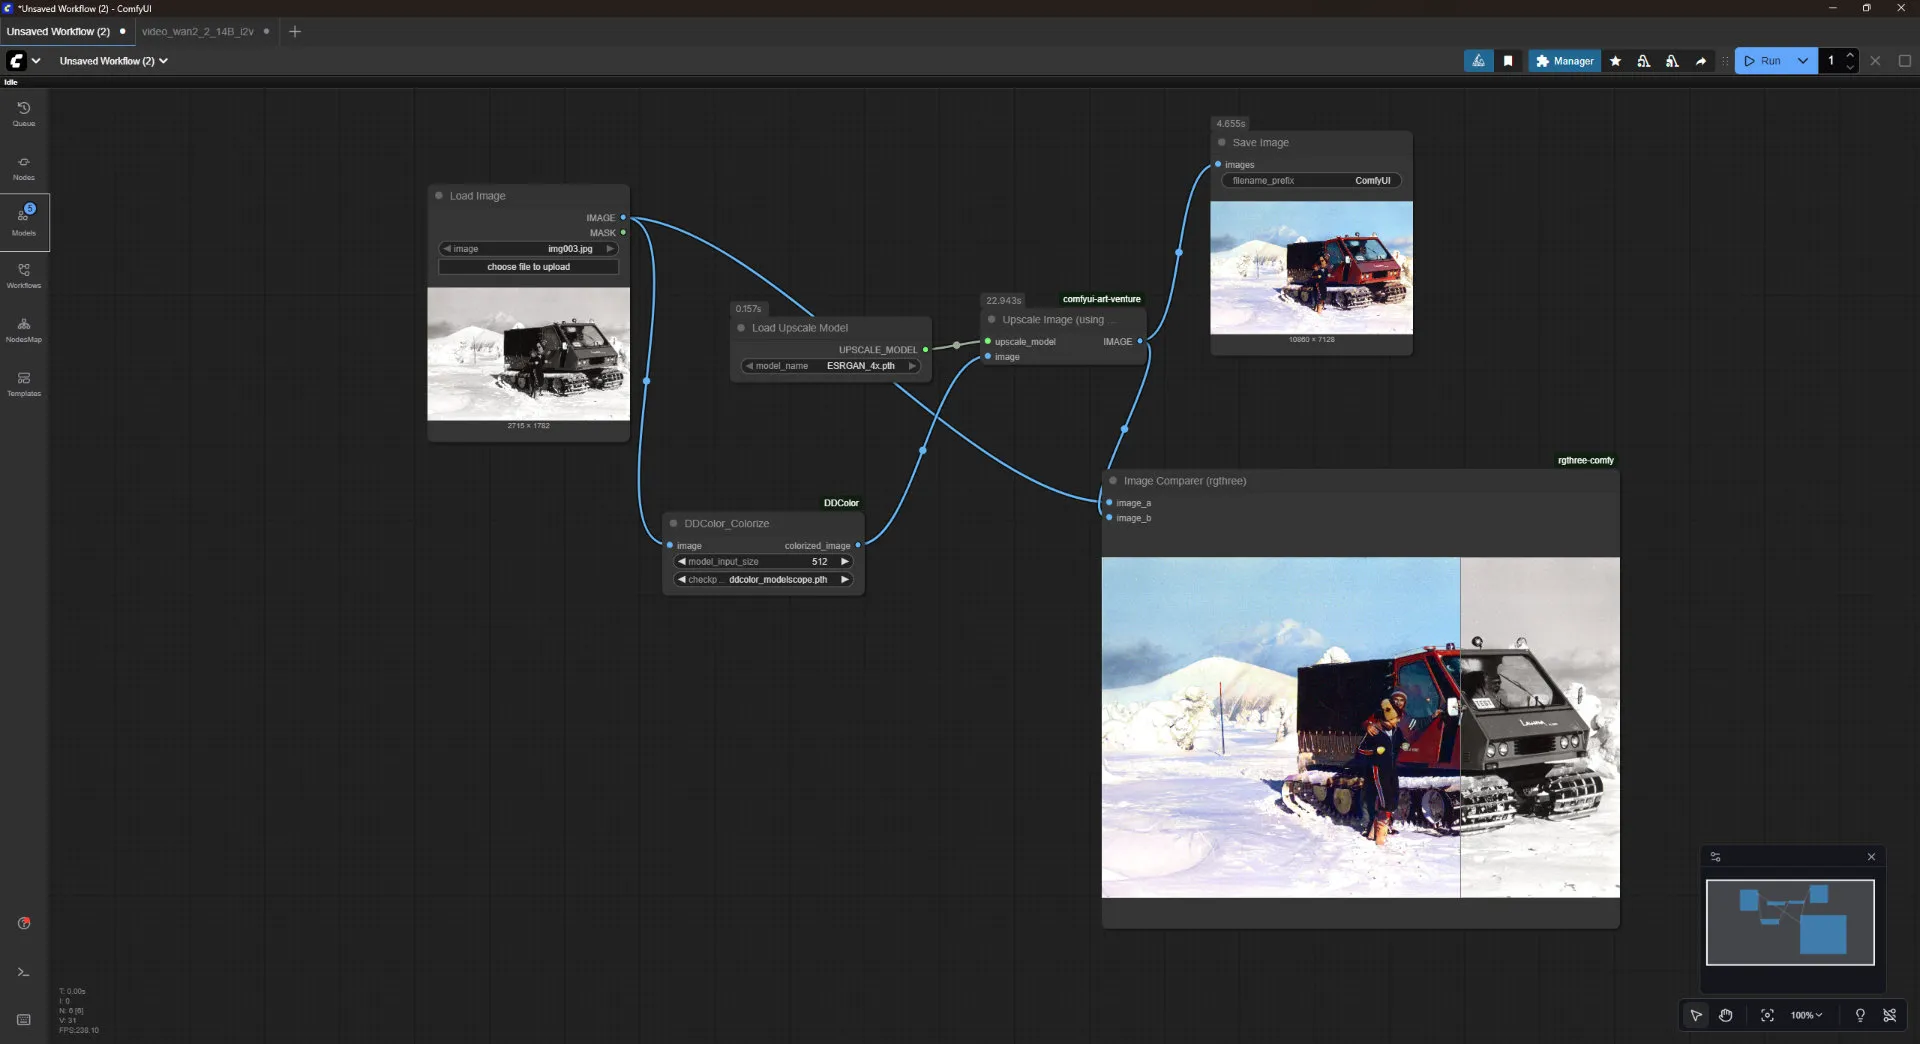Open the 100% zoom level dropdown
This screenshot has width=1920, height=1044.
1806,1015
